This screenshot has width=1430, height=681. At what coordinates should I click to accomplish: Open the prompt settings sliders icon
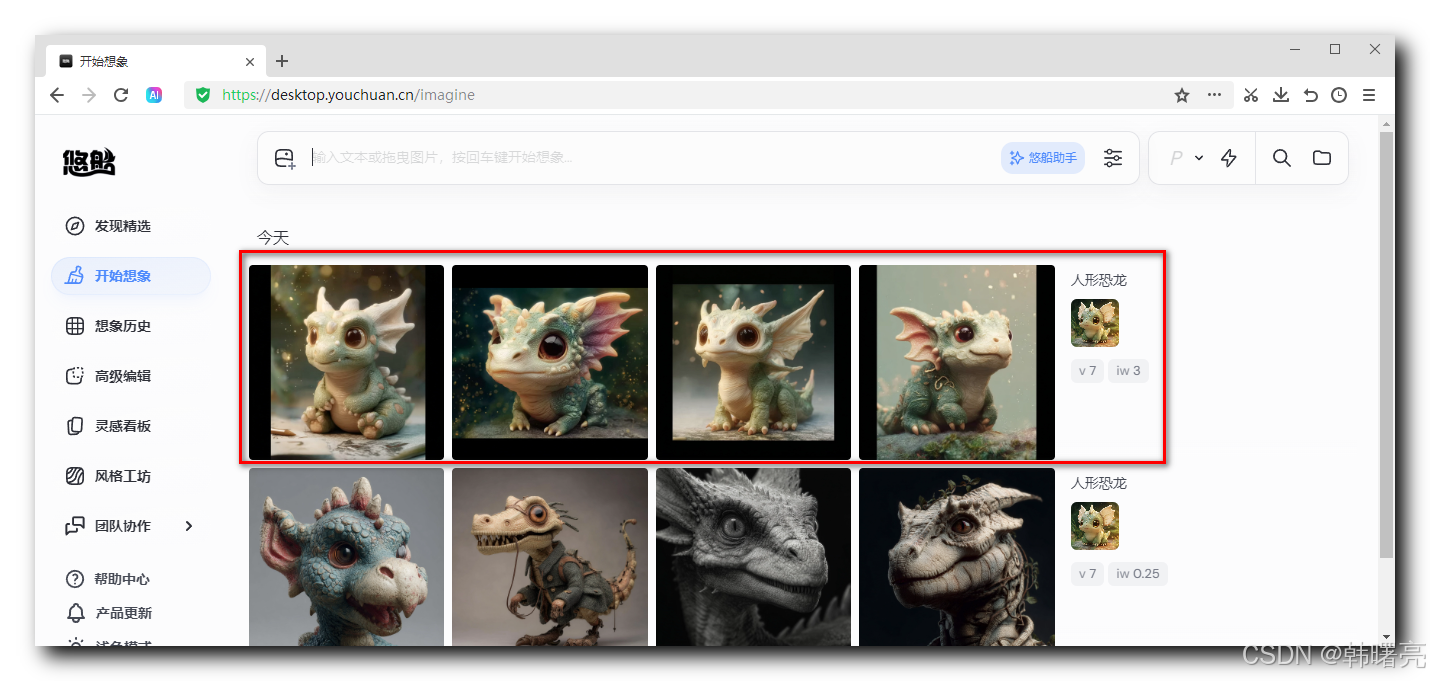[1113, 158]
